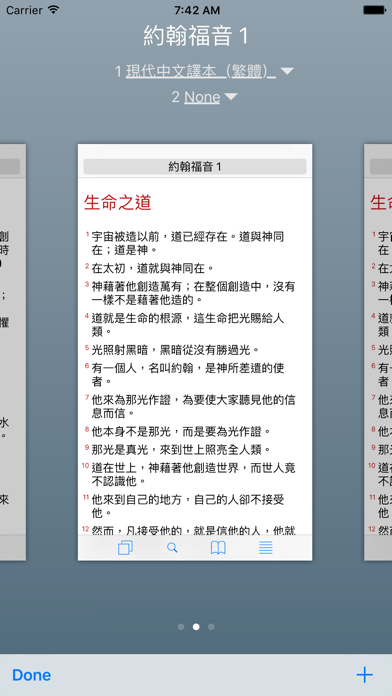
Task: Tap the lines list icon in the center page toolbar
Action: [x=265, y=547]
